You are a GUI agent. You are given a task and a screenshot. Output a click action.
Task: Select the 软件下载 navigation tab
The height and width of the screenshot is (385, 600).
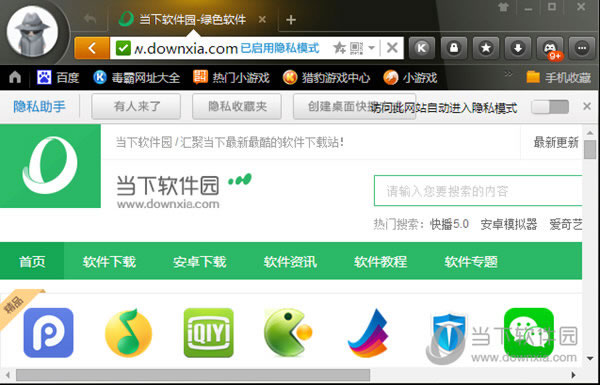point(109,262)
